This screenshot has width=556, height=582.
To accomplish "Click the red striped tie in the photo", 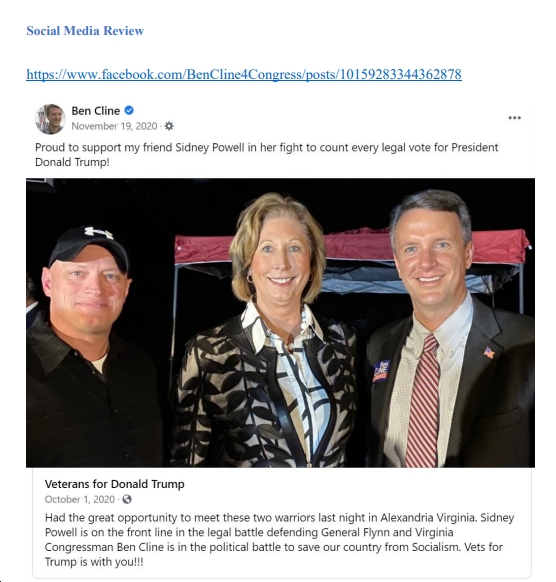I will pyautogui.click(x=423, y=401).
